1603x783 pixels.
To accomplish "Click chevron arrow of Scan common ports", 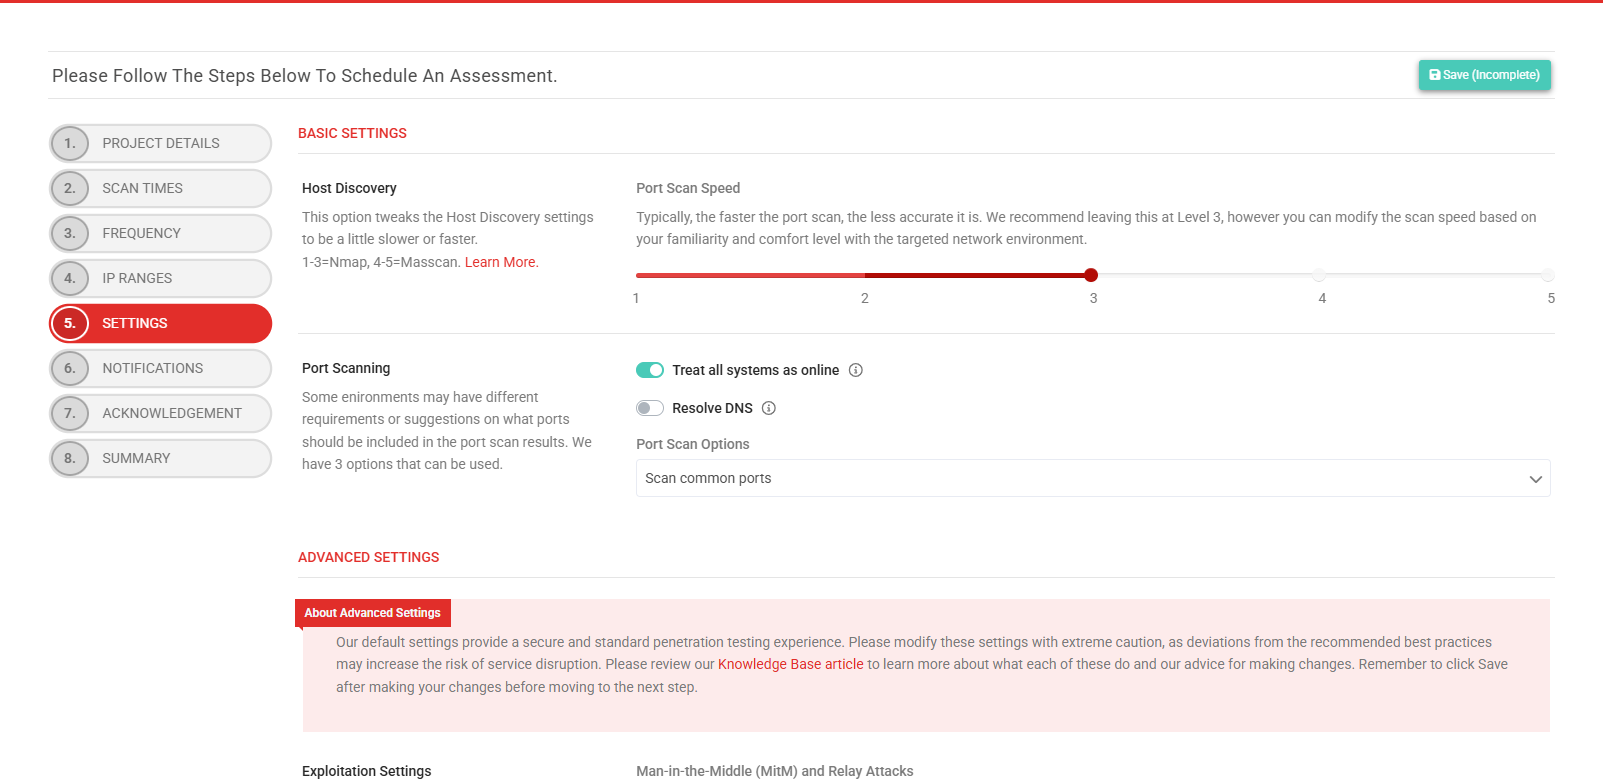I will 1535,479.
